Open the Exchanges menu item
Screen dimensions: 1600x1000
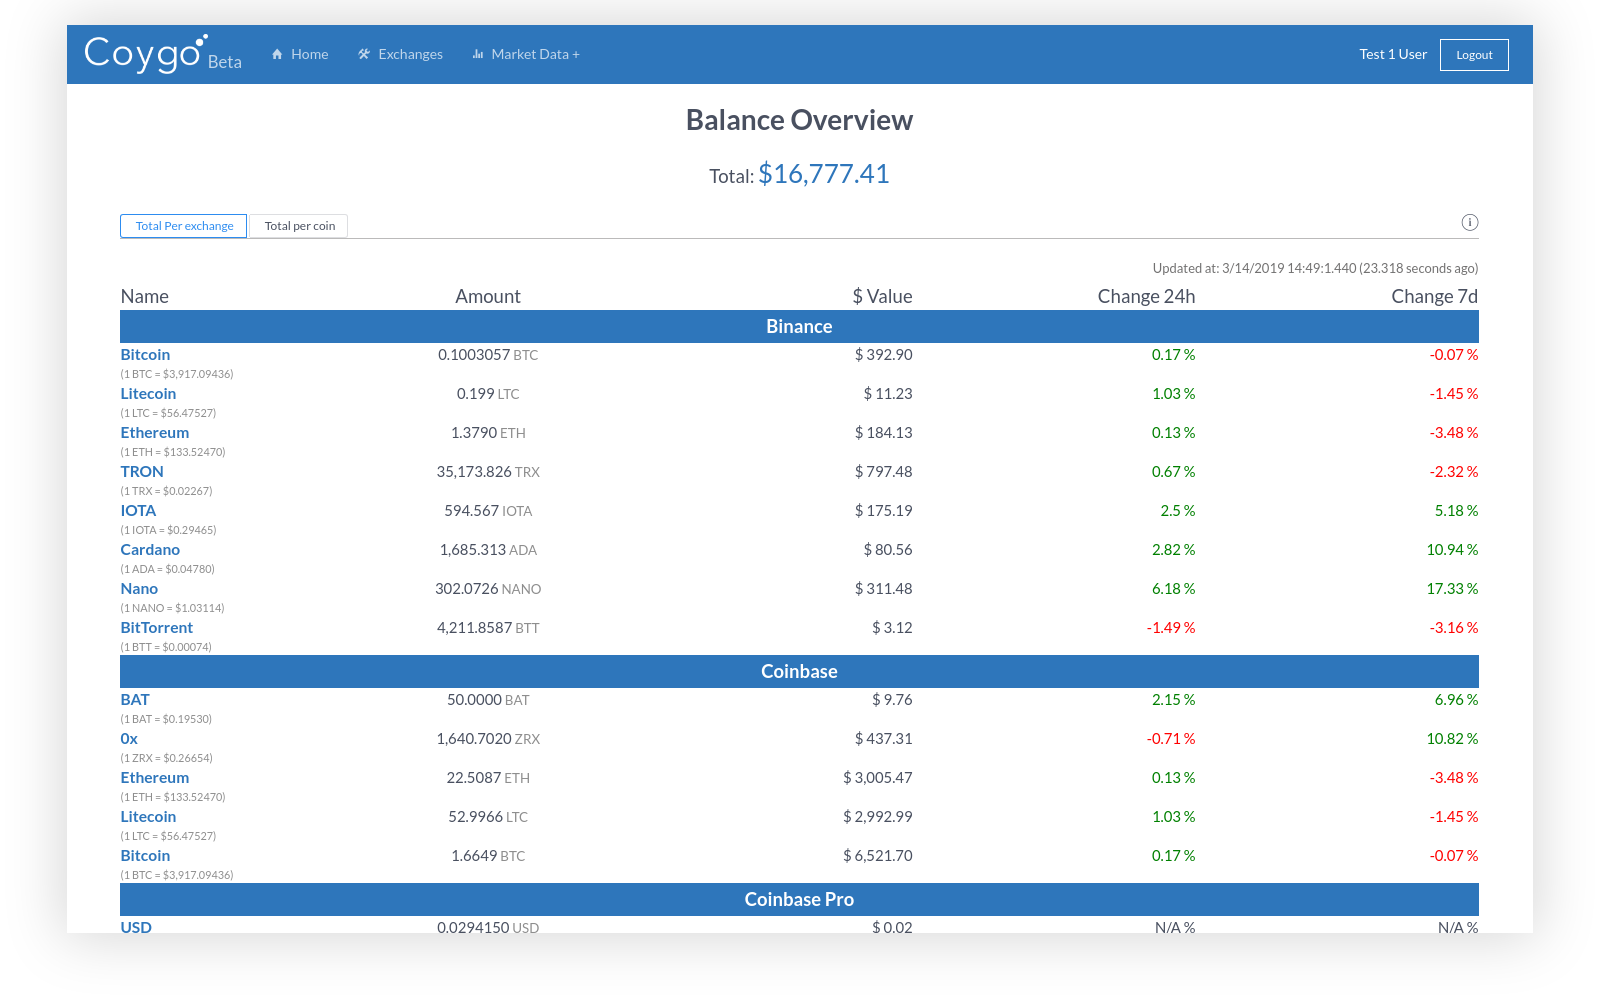[x=410, y=54]
